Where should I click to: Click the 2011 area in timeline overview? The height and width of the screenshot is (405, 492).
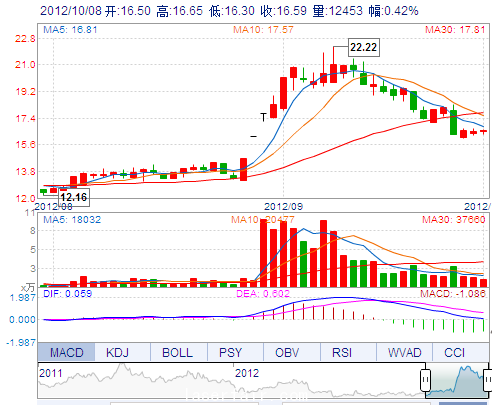[x=51, y=373]
